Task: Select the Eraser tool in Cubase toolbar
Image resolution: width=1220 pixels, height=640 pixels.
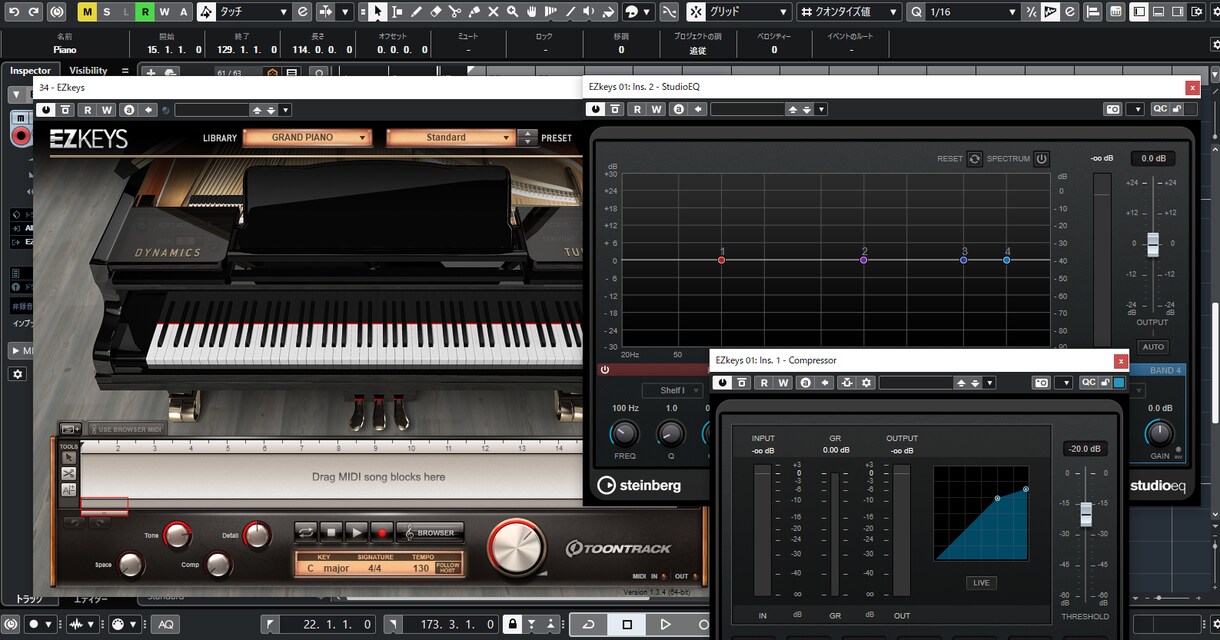Action: coord(435,12)
